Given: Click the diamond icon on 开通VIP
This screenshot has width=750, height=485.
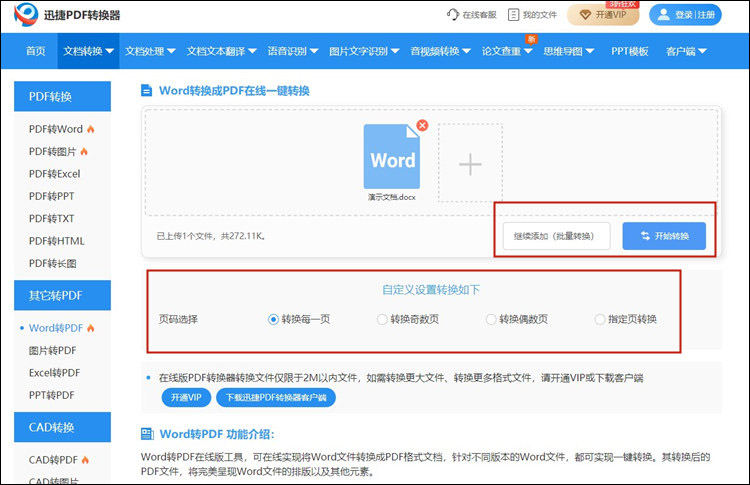Looking at the screenshot, I should pyautogui.click(x=585, y=15).
